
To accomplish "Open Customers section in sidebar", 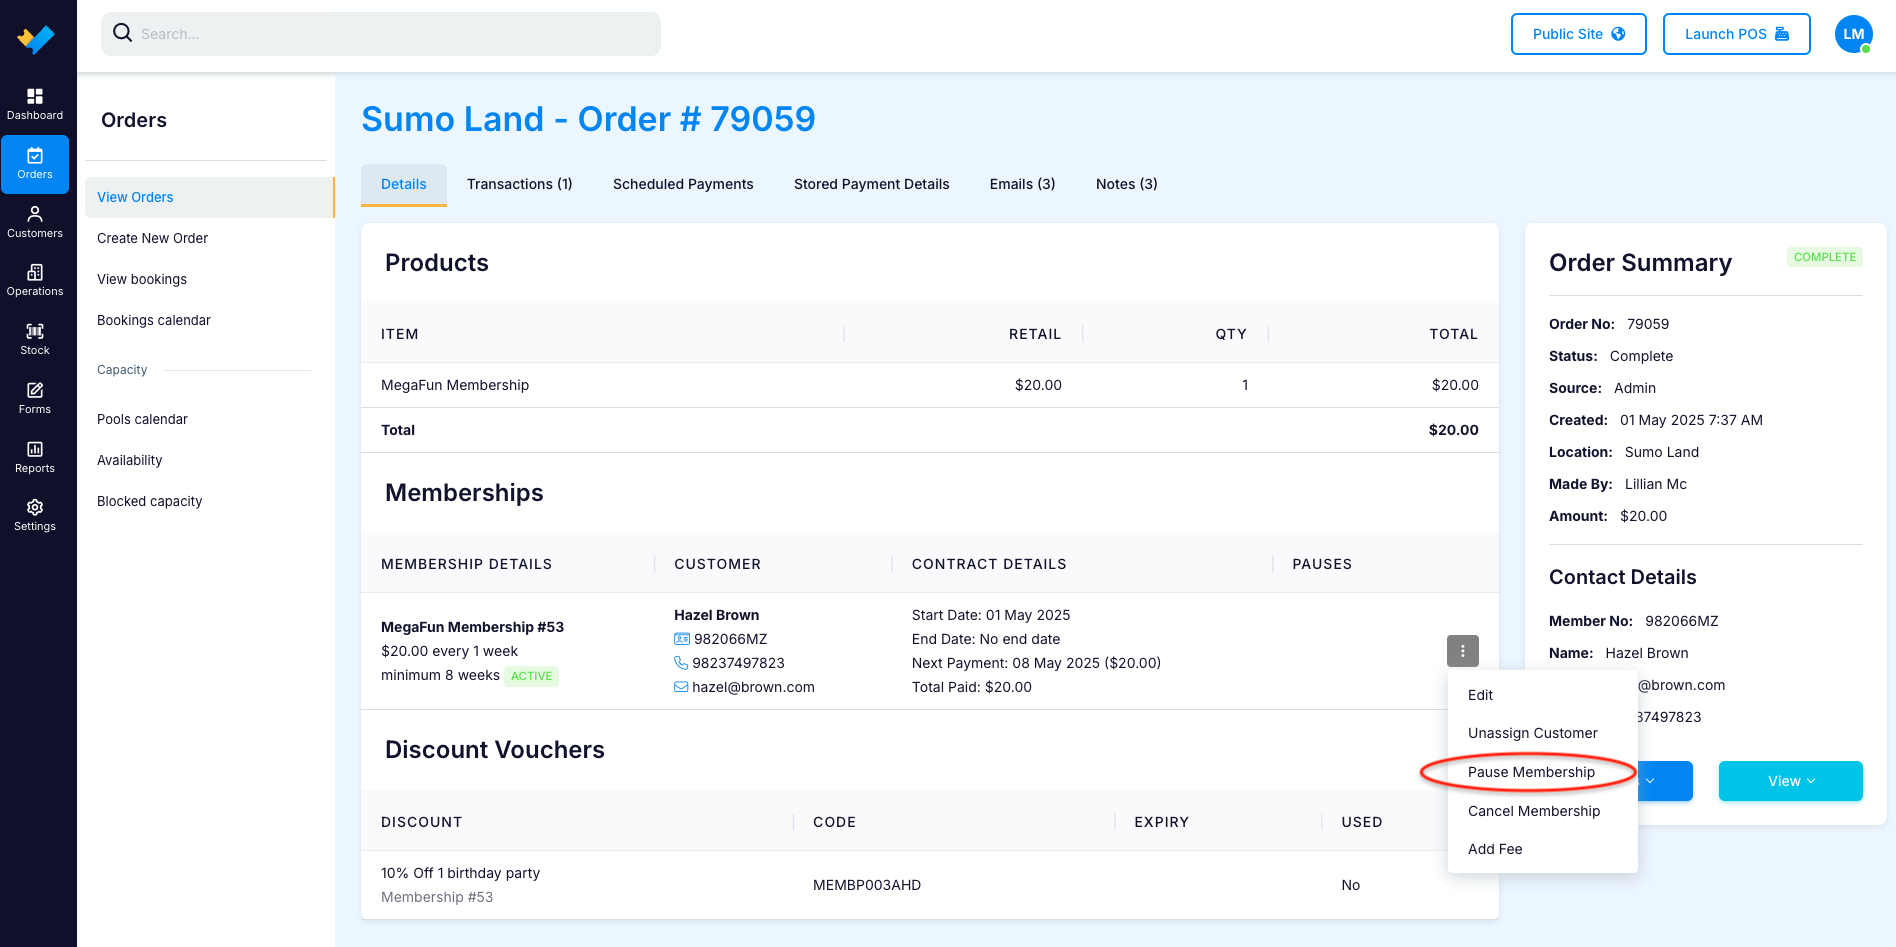I will [35, 223].
